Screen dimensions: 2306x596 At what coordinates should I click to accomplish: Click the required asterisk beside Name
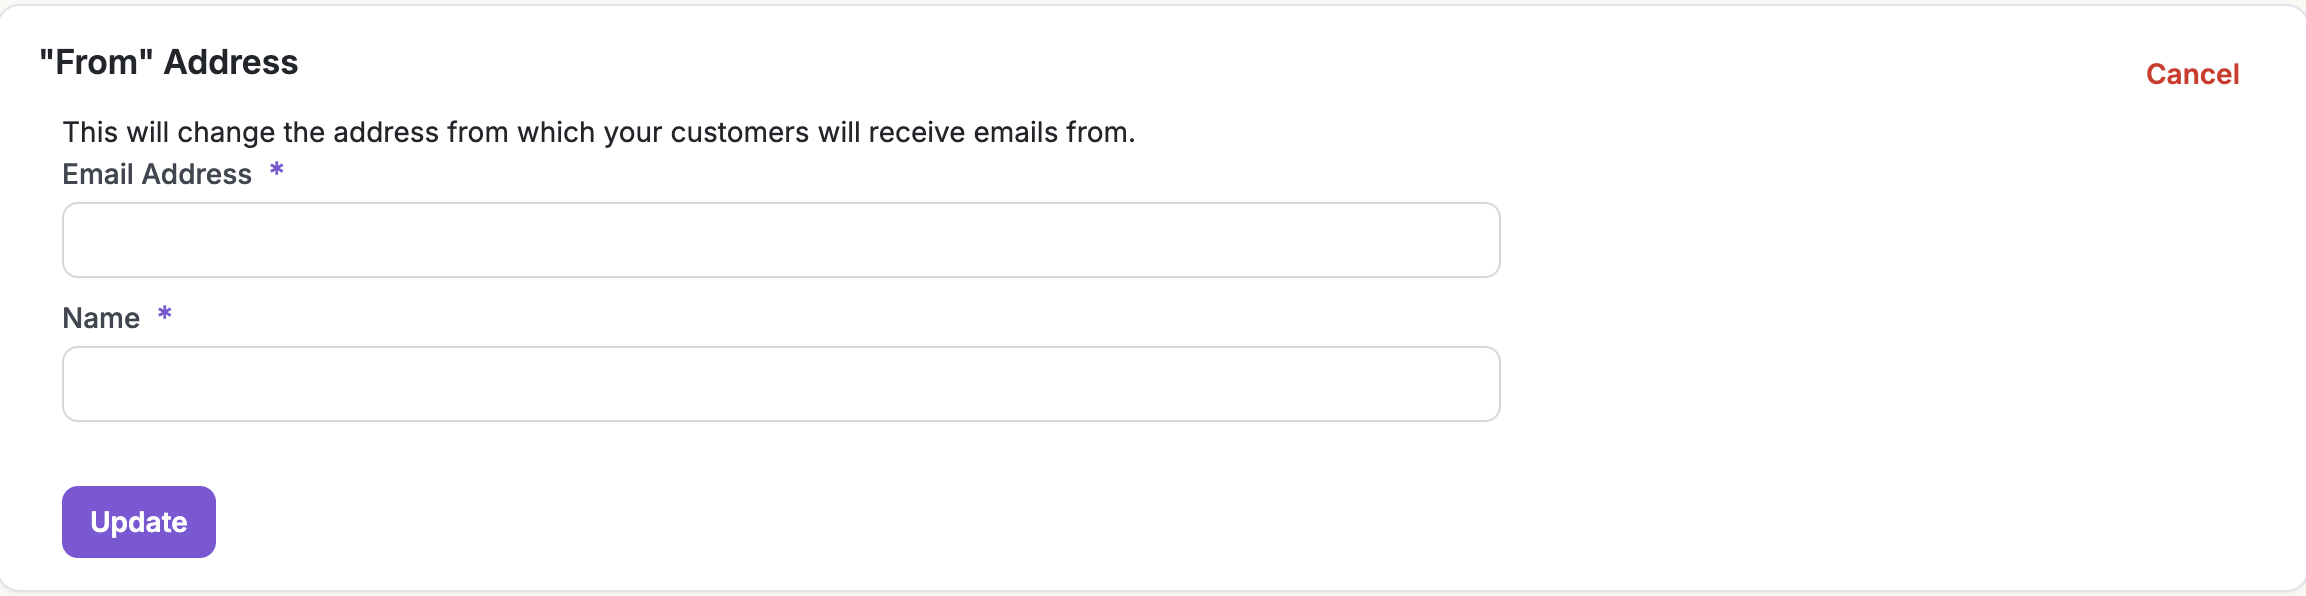coord(165,315)
